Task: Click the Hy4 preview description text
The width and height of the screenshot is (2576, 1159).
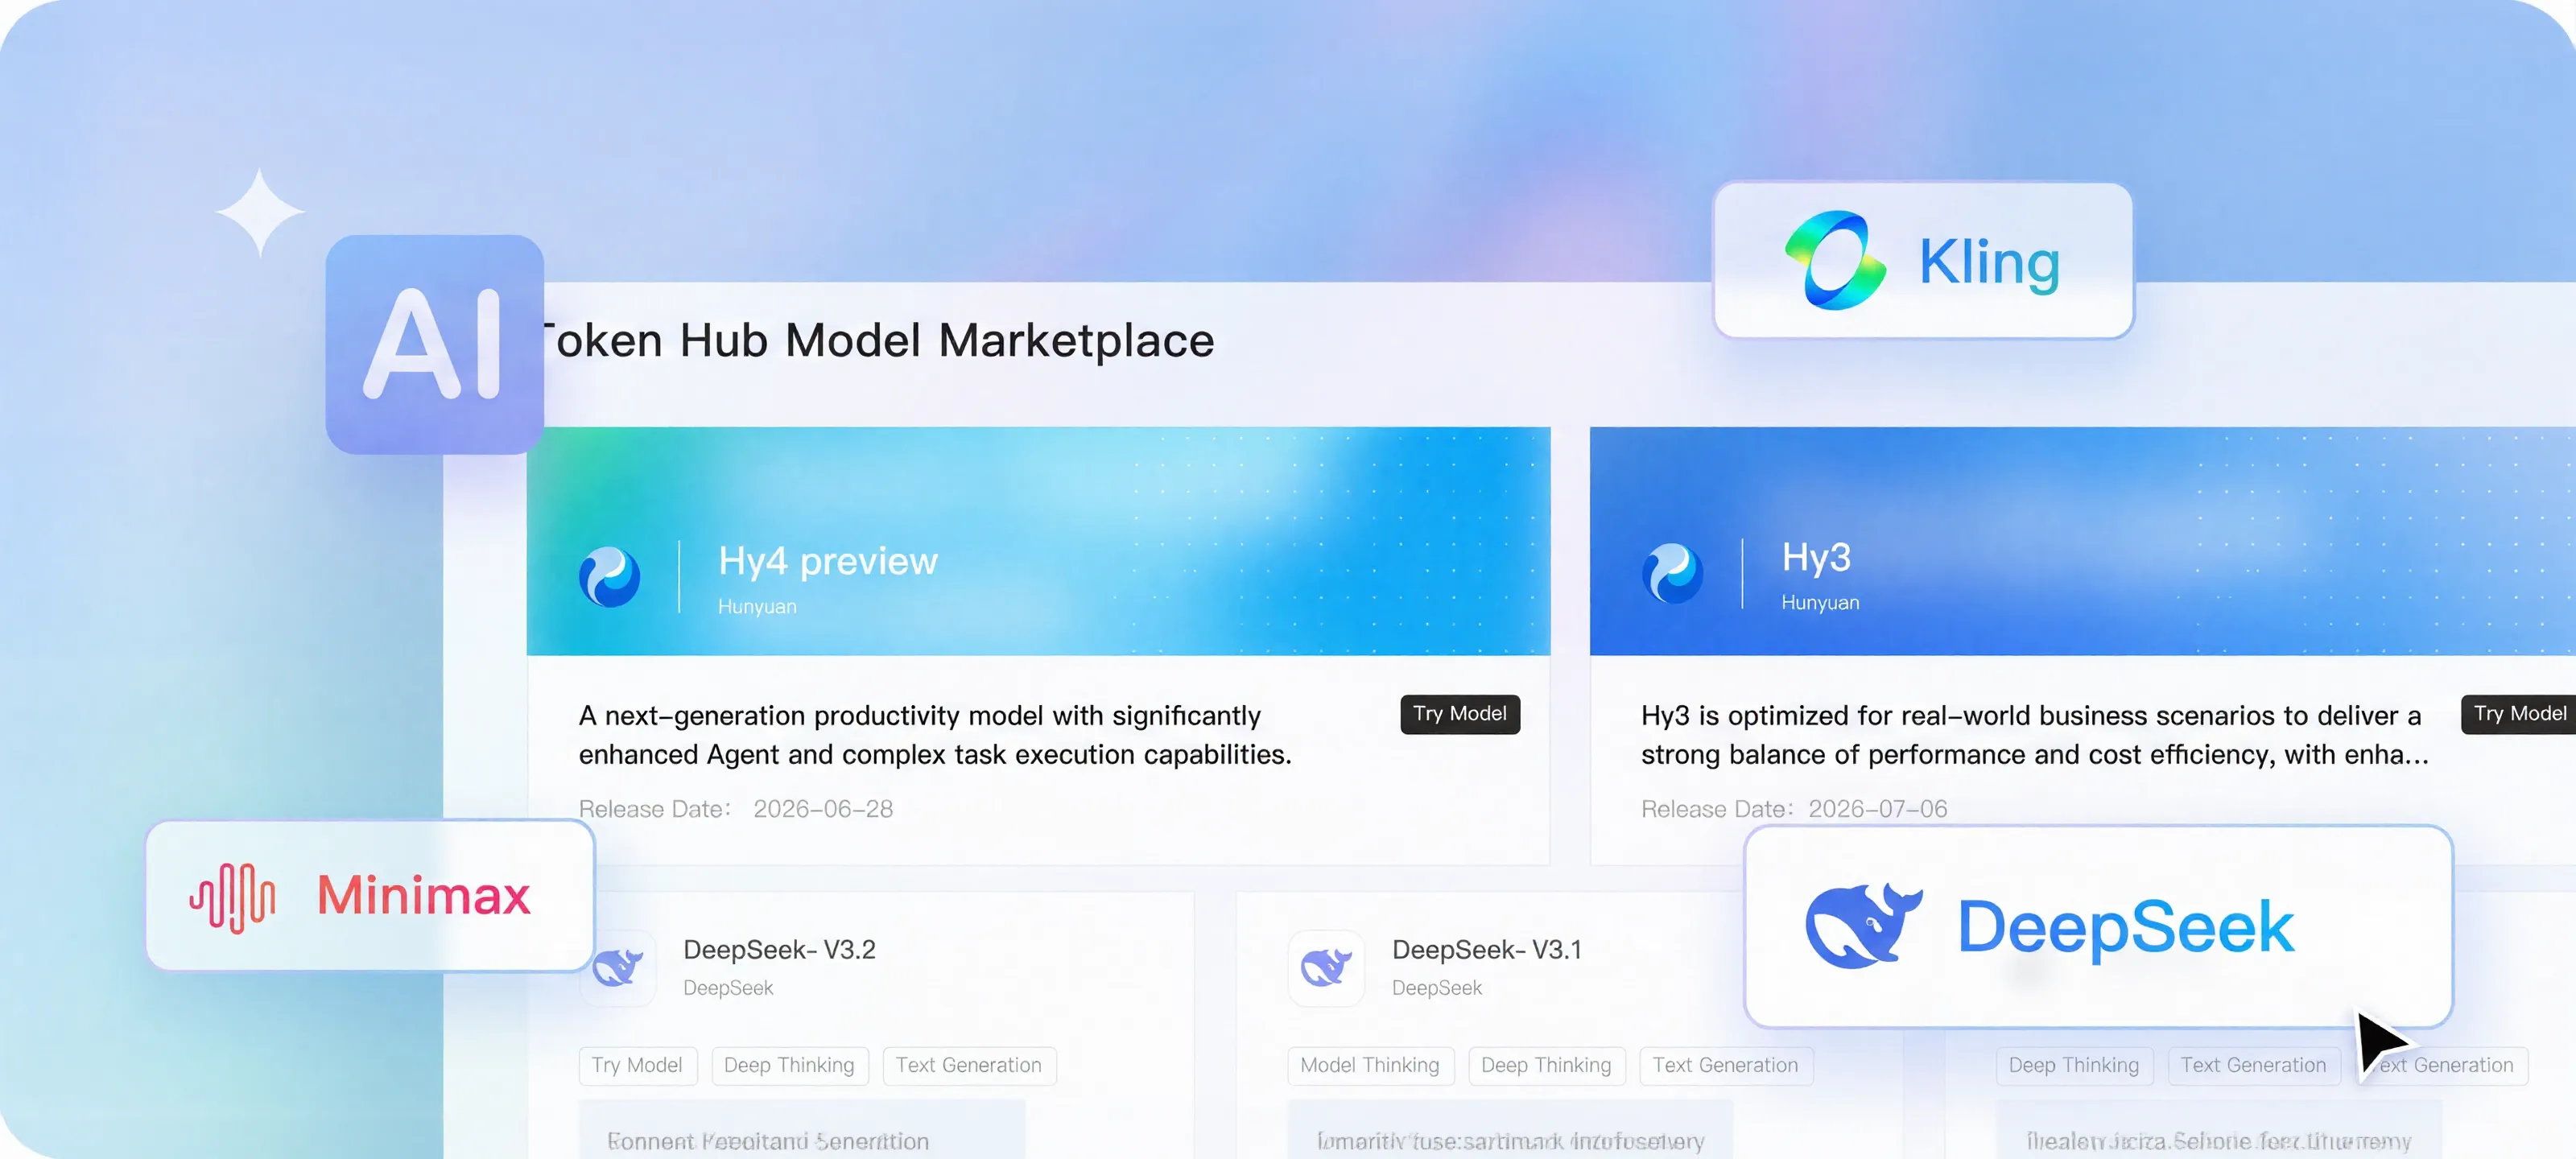Action: tap(935, 735)
